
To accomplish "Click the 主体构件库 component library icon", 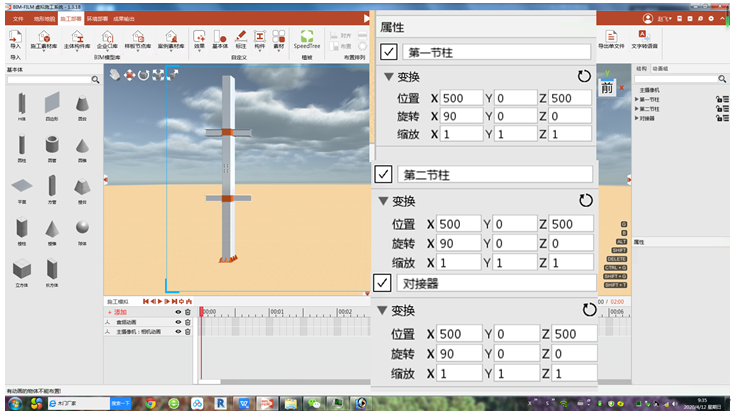I will (x=77, y=40).
